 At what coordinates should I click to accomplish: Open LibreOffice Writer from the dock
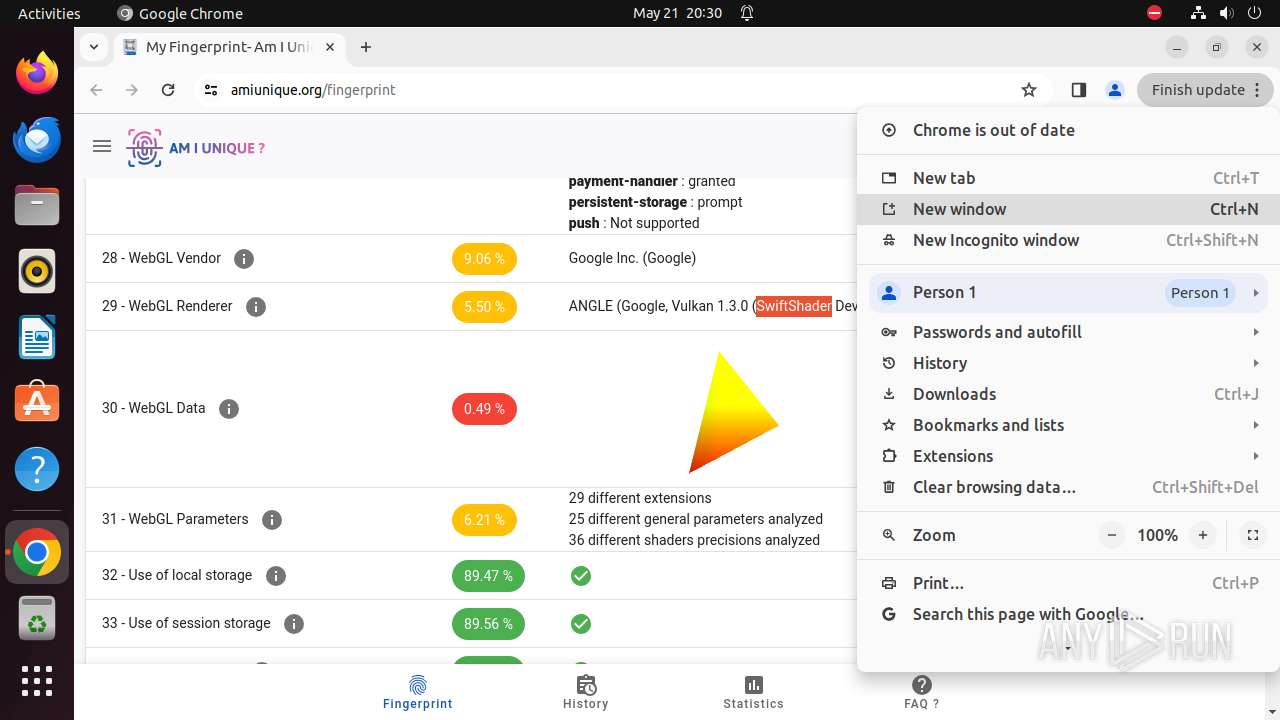(37, 337)
